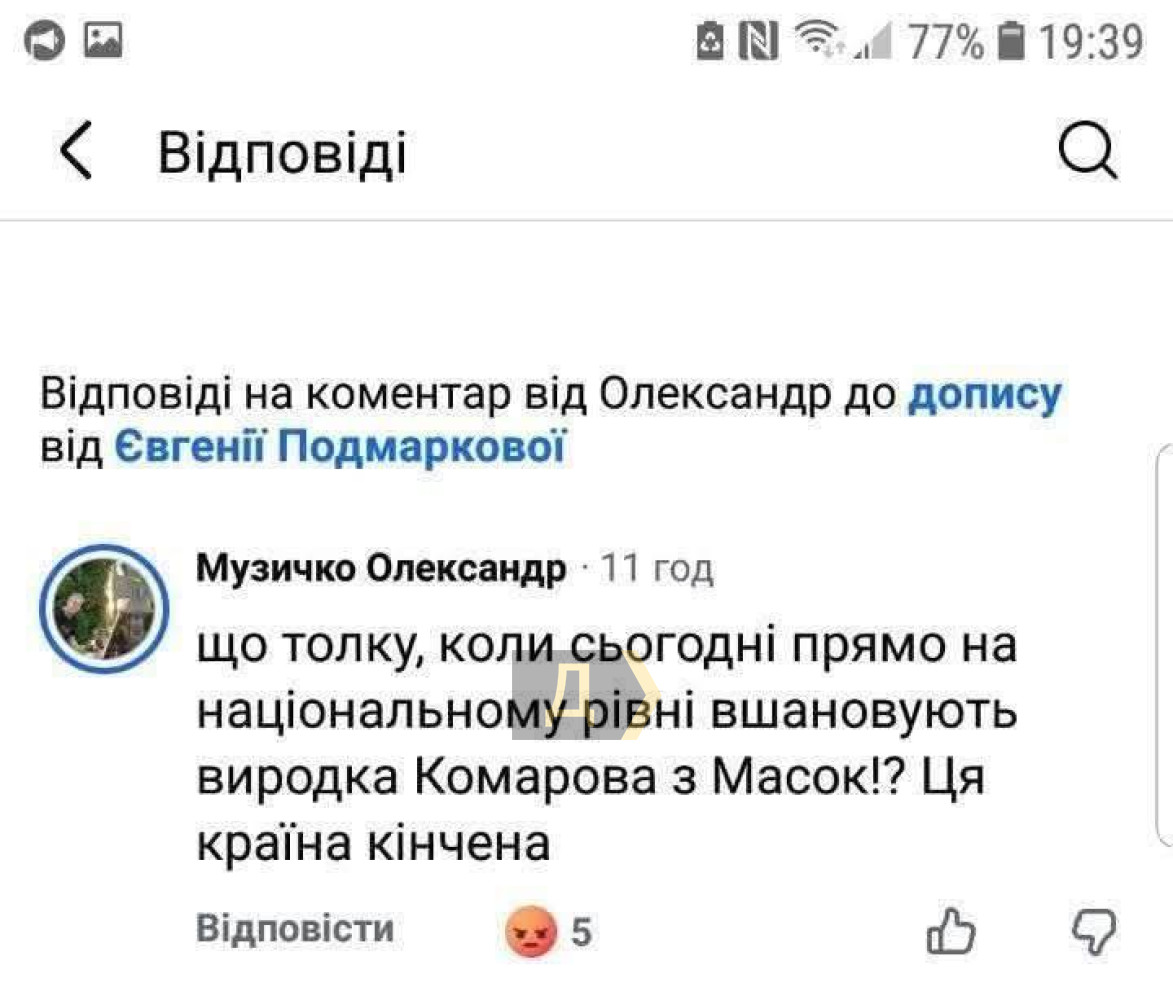Tap the battery icon beside 77%
The height and width of the screenshot is (1000, 1173).
tap(1013, 42)
